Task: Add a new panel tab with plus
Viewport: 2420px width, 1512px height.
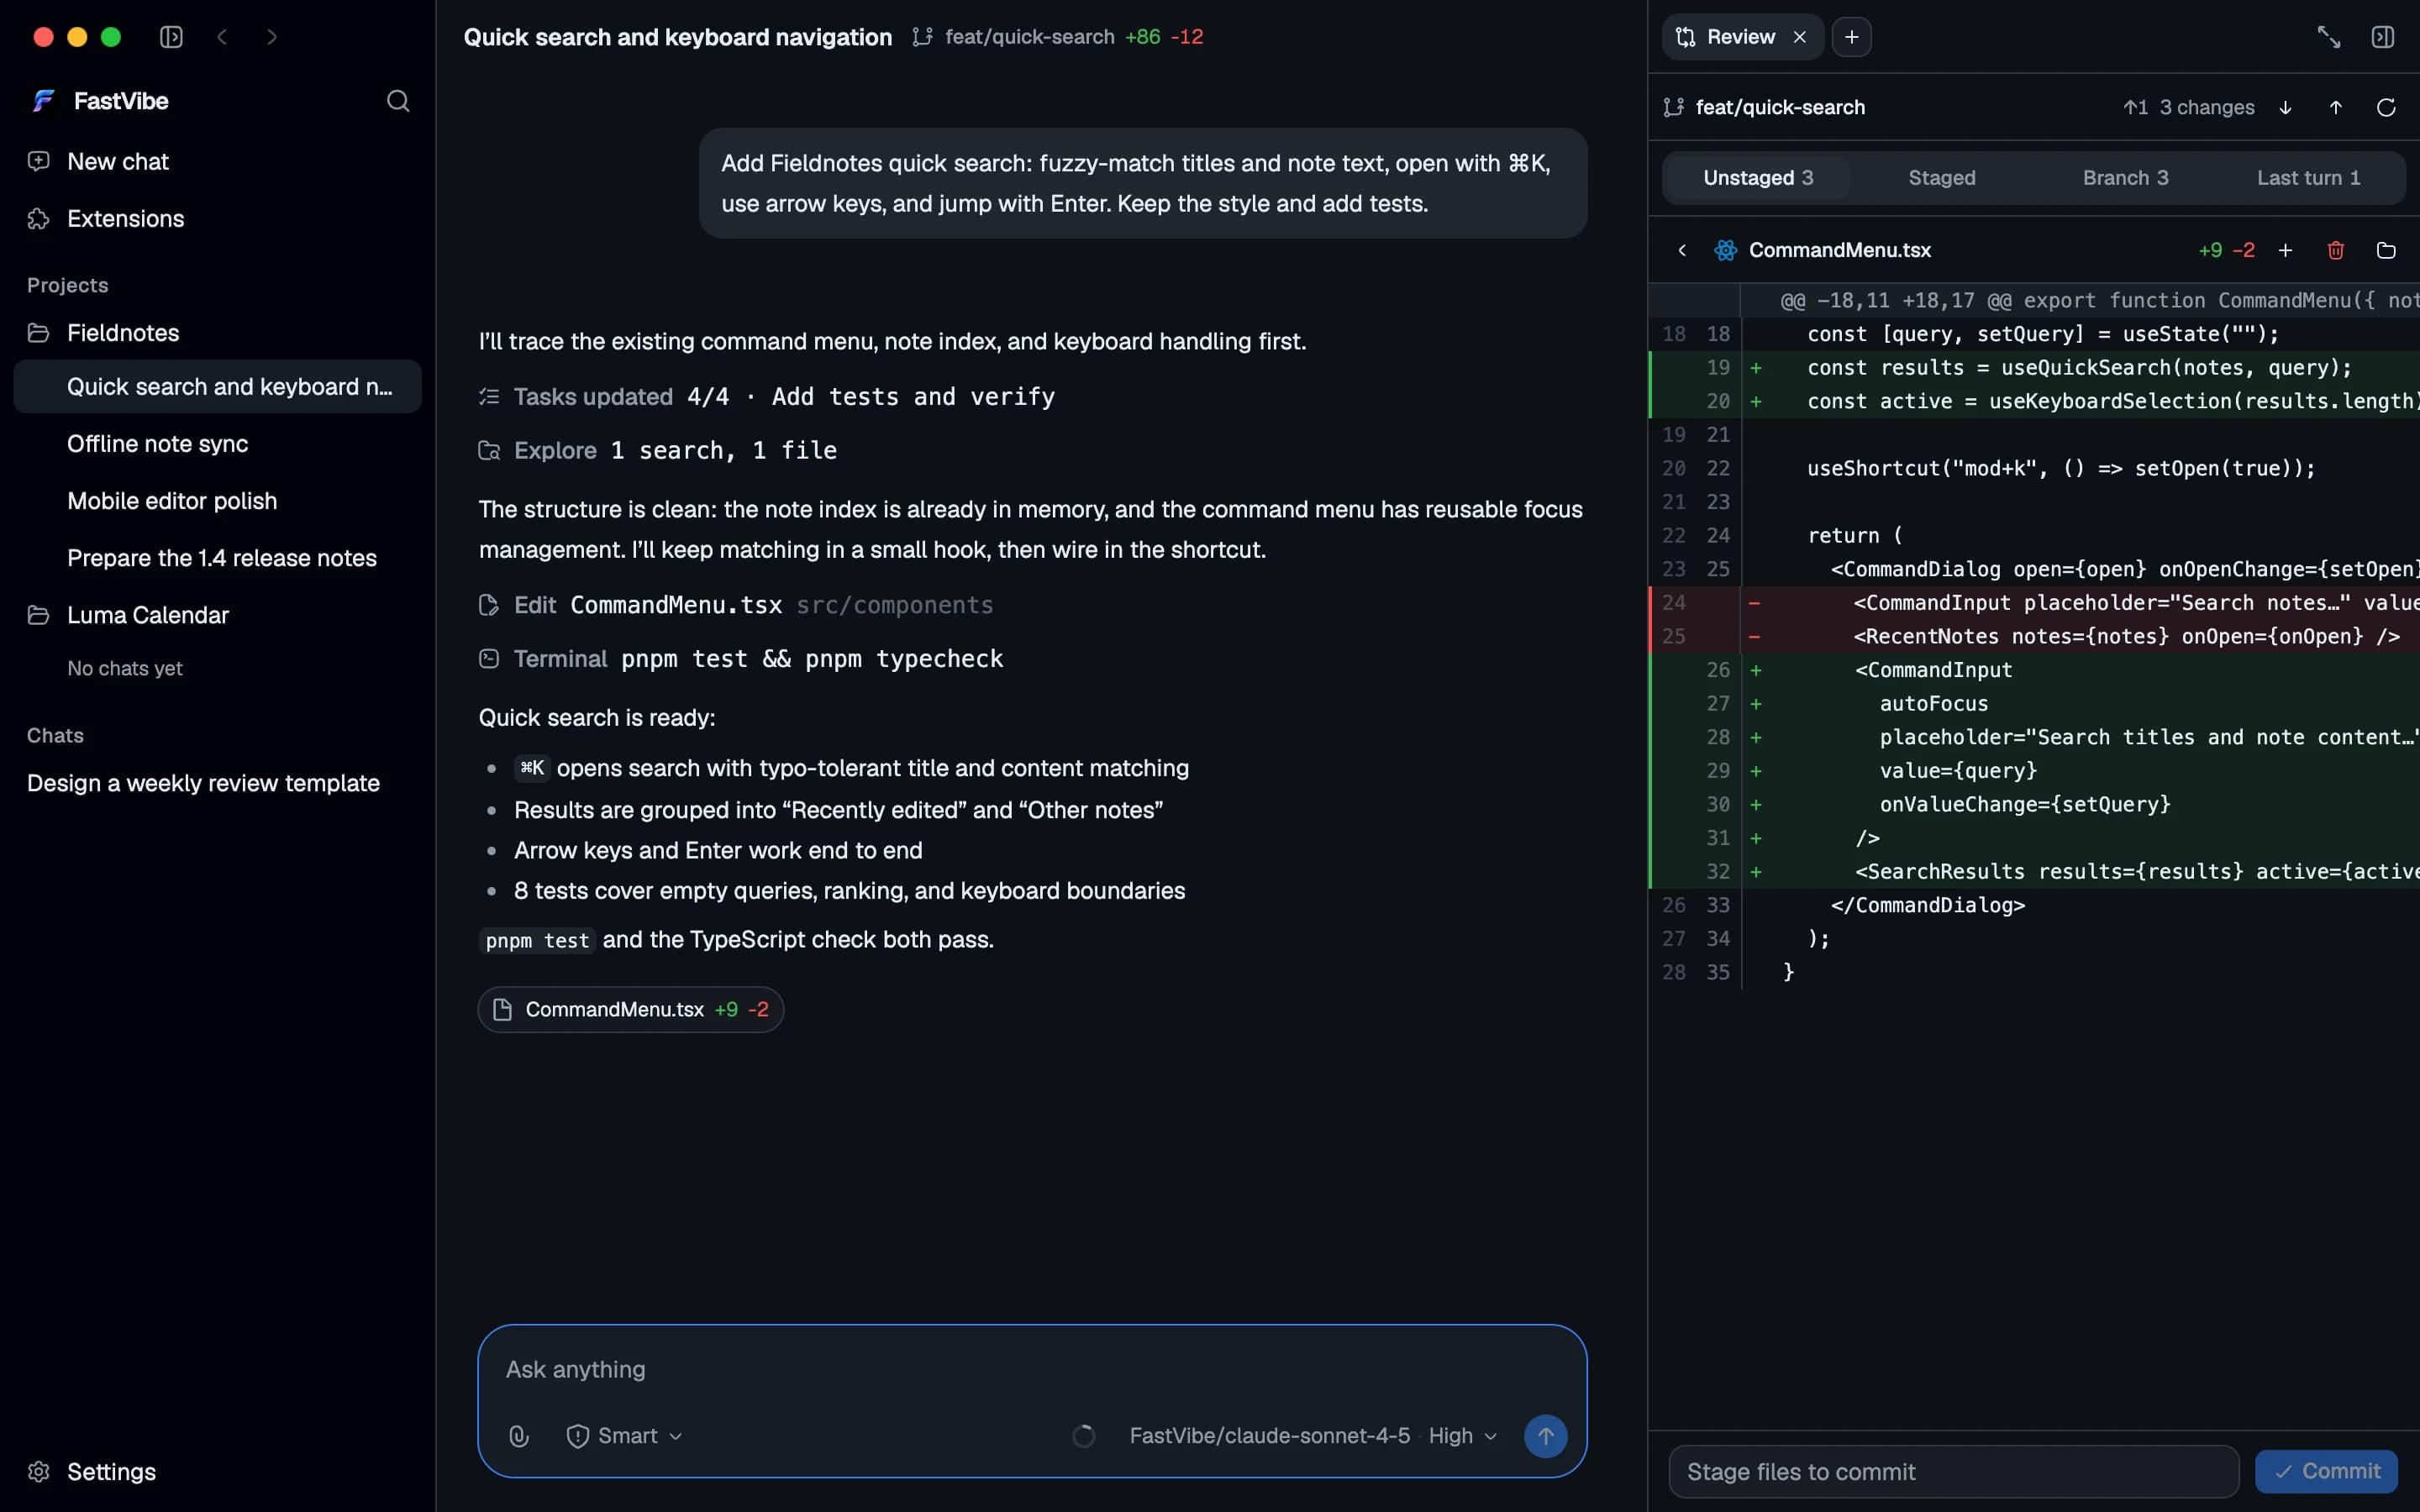Action: [1852, 37]
